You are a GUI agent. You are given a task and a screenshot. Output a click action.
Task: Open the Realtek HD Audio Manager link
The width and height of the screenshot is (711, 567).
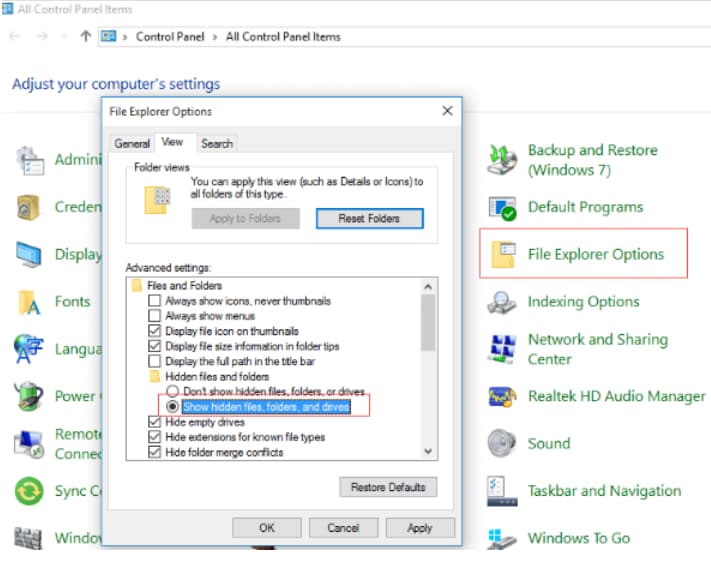click(617, 396)
